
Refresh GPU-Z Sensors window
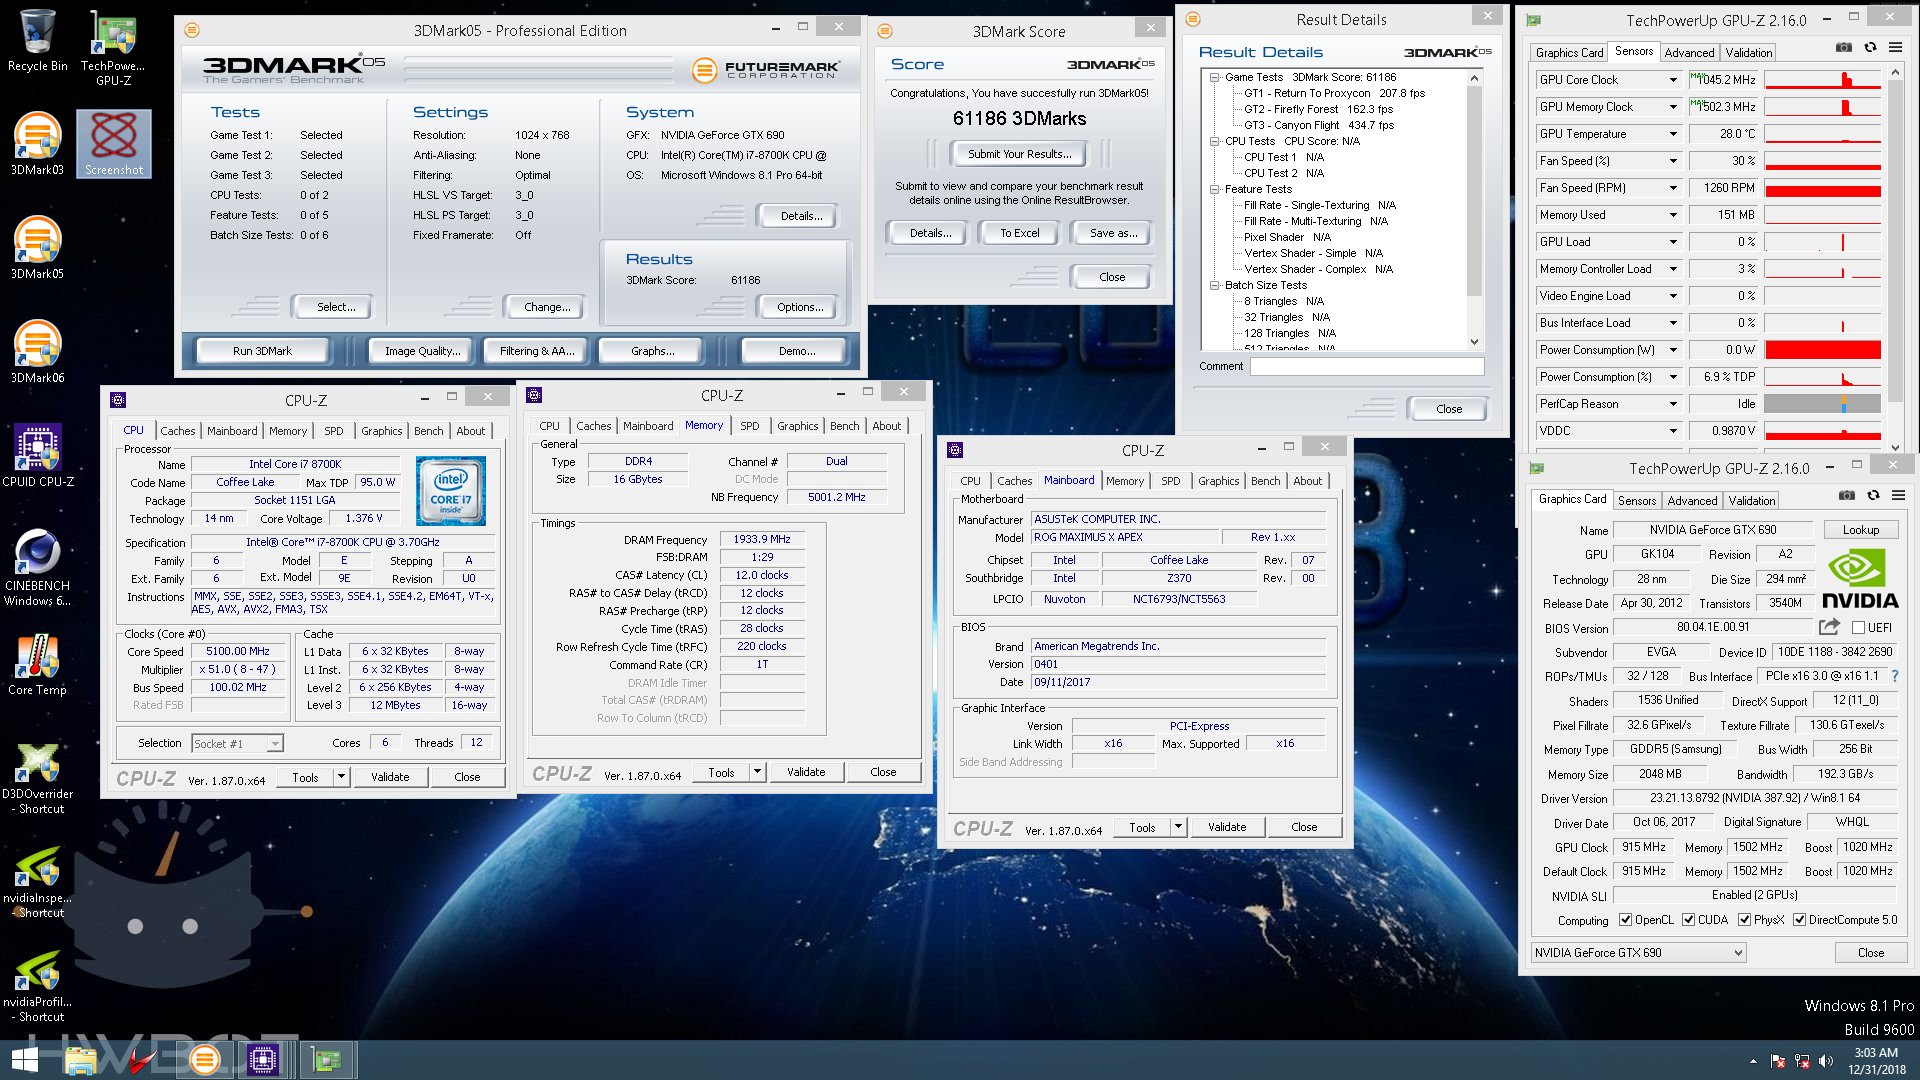1870,47
